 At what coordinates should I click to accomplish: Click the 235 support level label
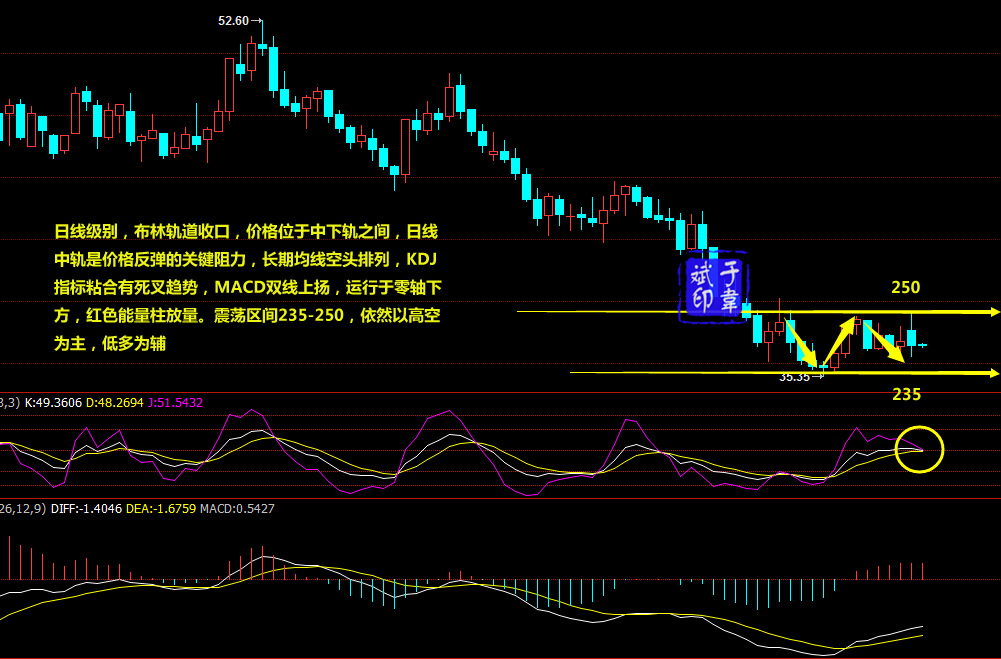(x=907, y=395)
